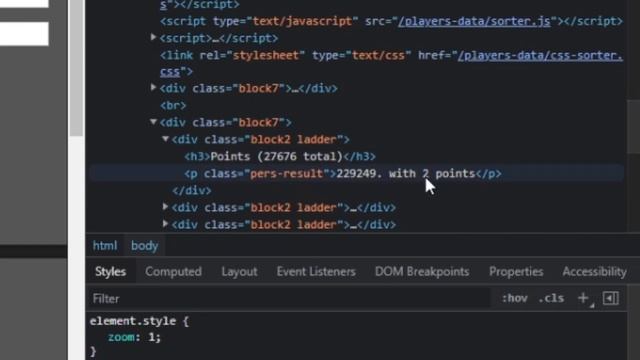Toggle the .cls element classes button
640x360 pixels.
pyautogui.click(x=551, y=298)
